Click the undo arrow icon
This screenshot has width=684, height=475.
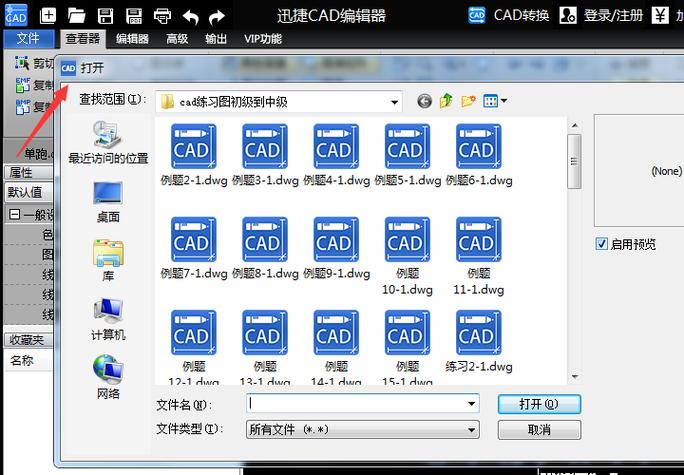coord(190,15)
